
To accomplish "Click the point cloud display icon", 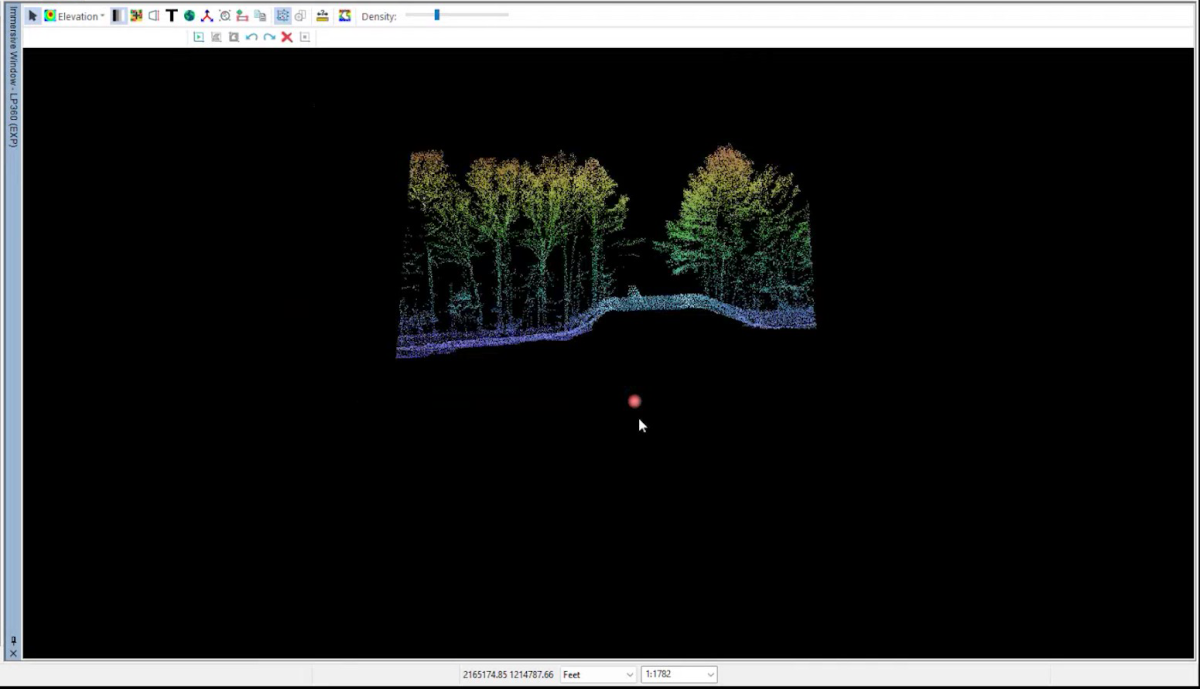I will pos(281,16).
